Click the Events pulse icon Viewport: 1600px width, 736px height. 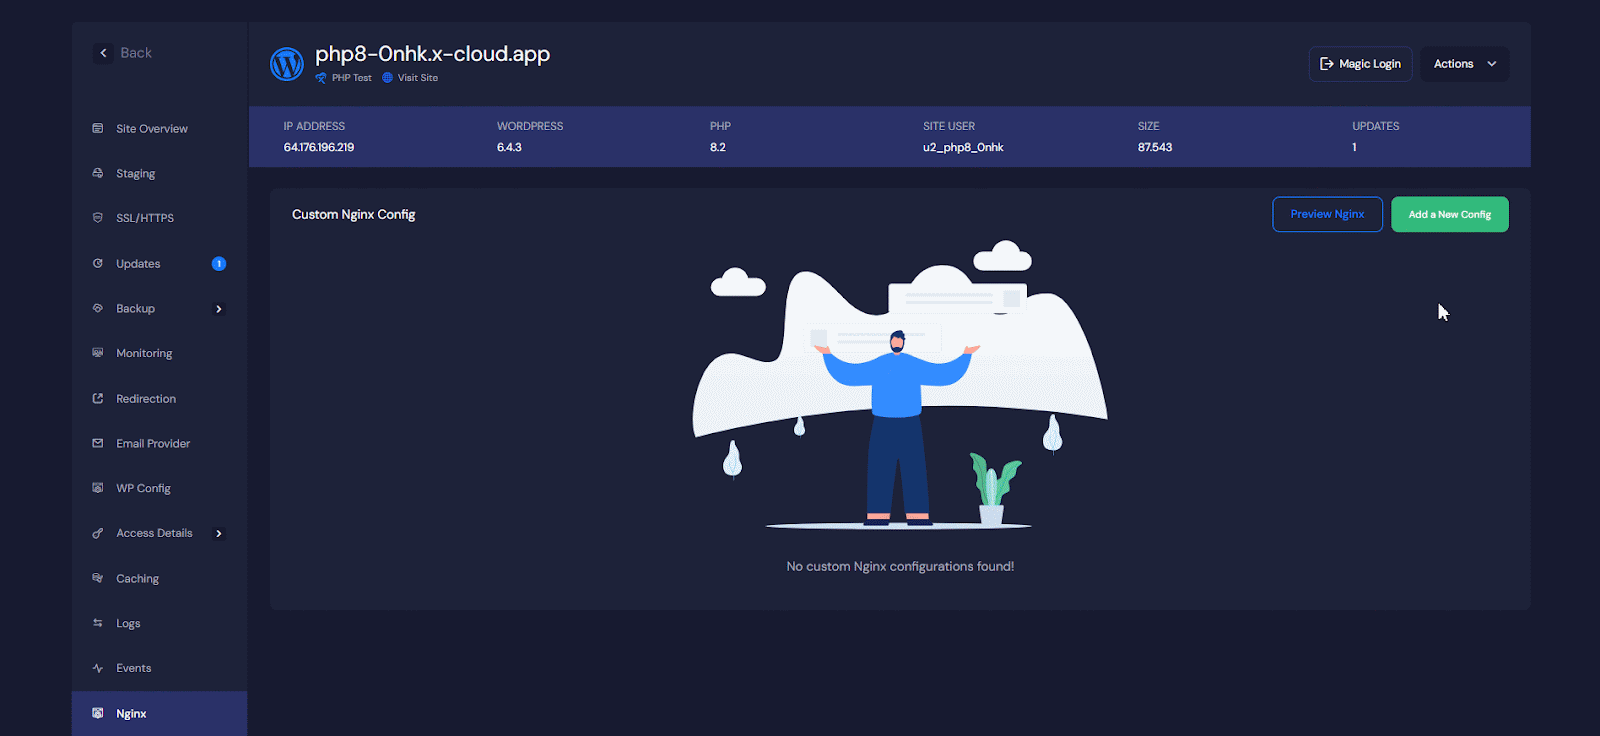point(98,668)
